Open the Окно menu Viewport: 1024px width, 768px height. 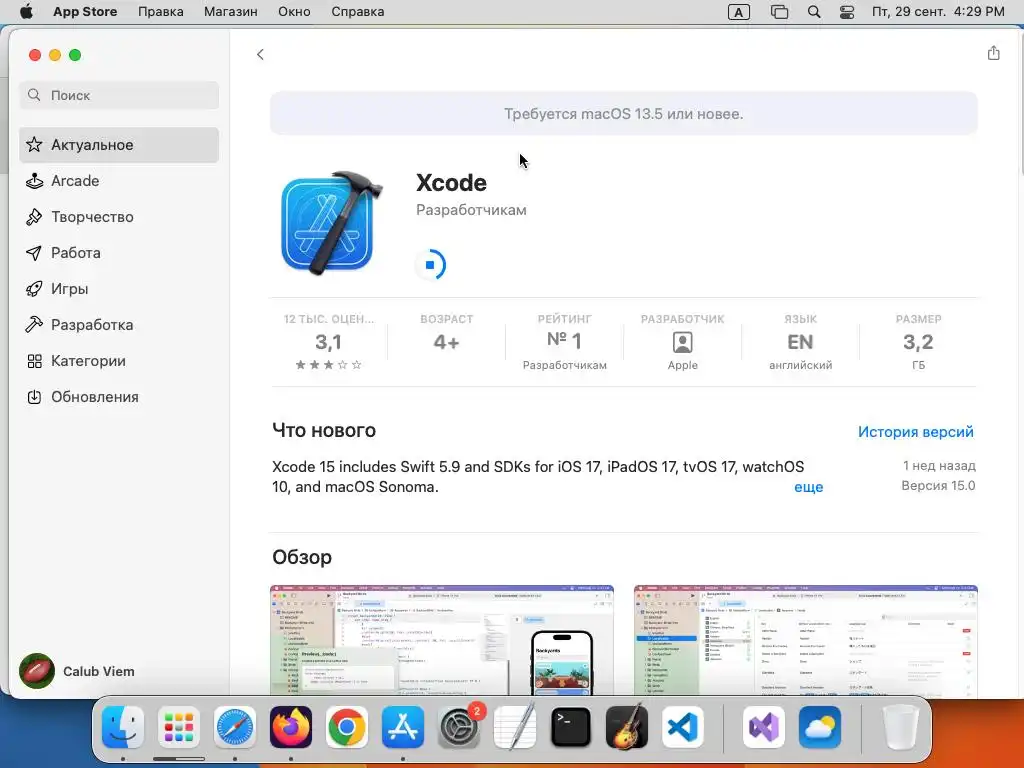tap(294, 12)
